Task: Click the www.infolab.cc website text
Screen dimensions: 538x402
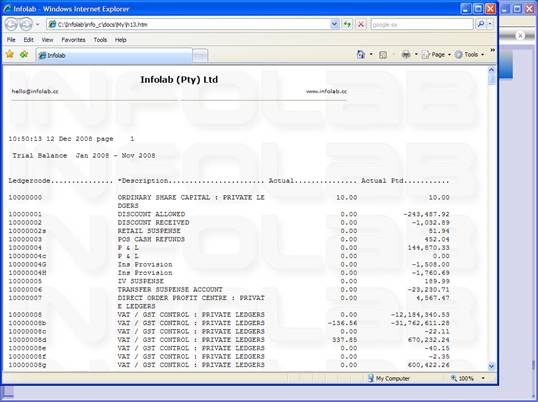Action: click(x=326, y=91)
